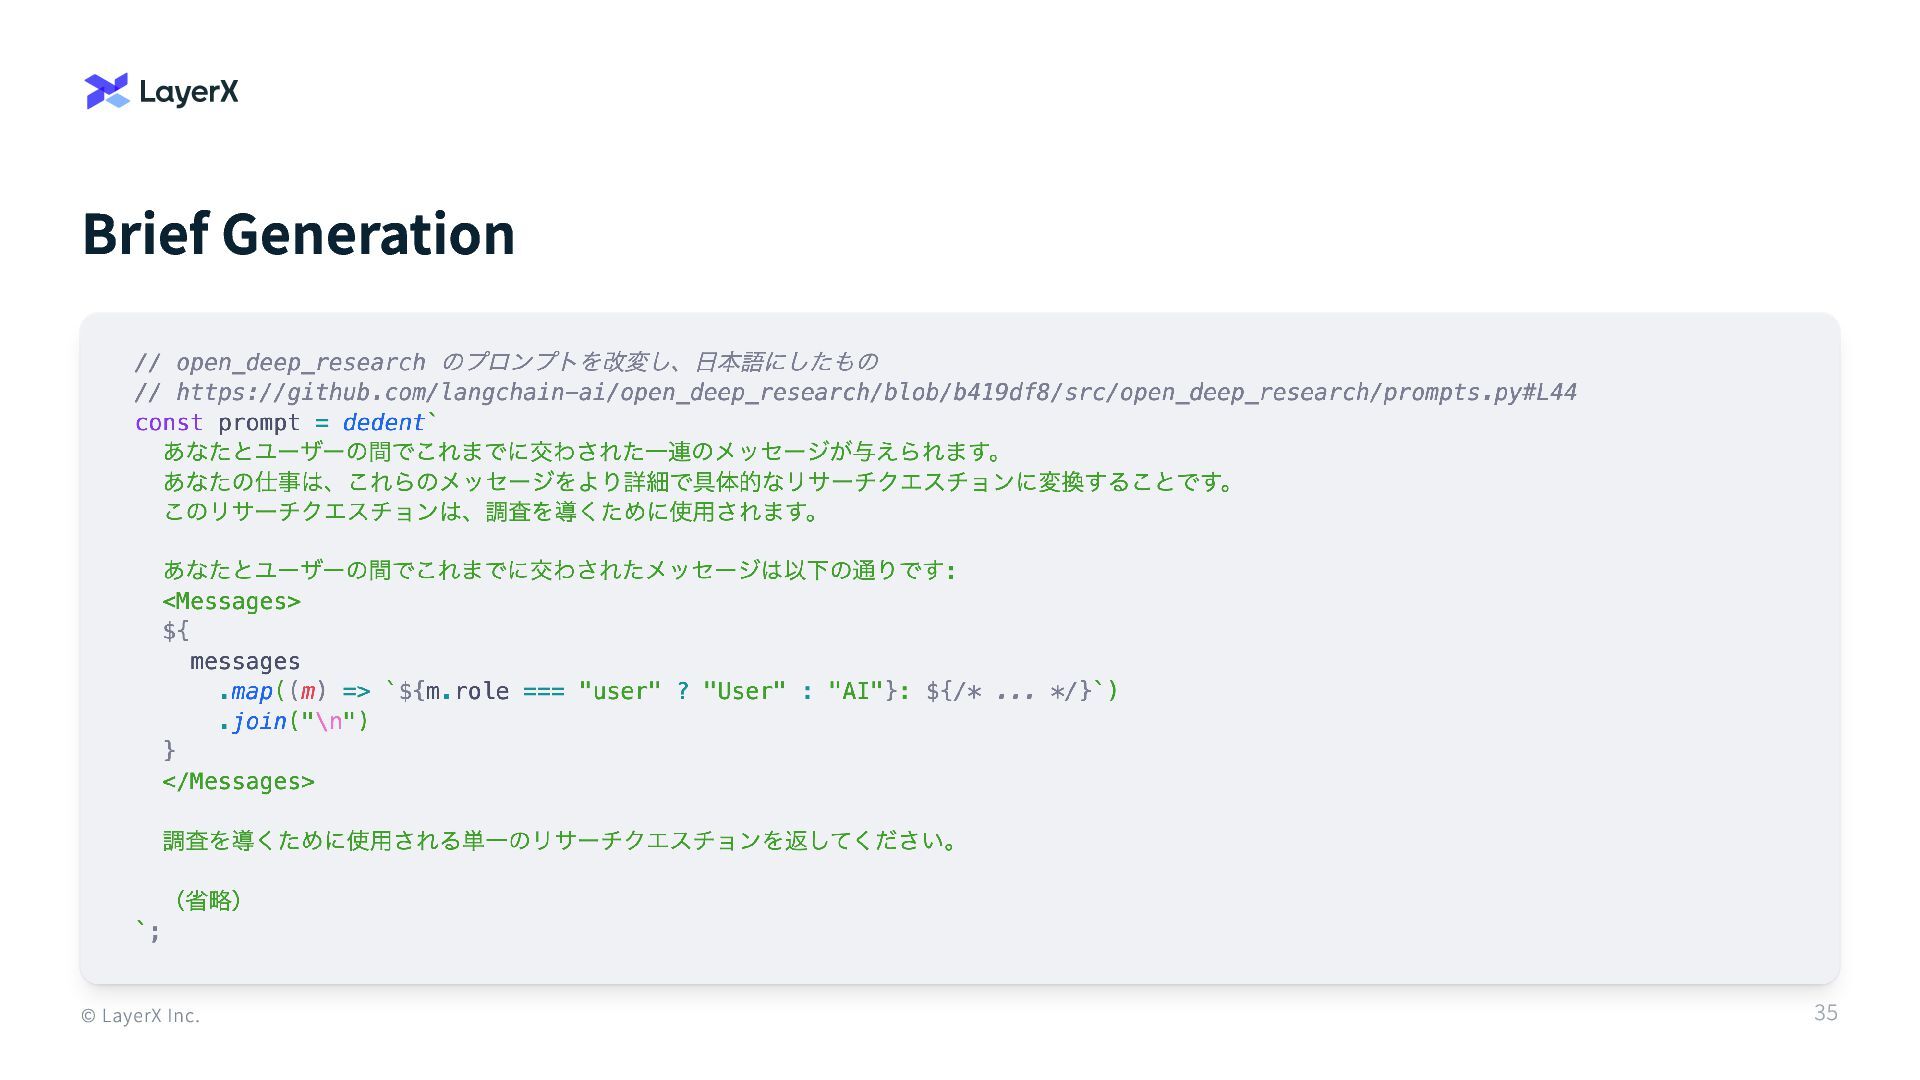The height and width of the screenshot is (1080, 1920).
Task: Click the .map method call
Action: pyautogui.click(x=246, y=691)
